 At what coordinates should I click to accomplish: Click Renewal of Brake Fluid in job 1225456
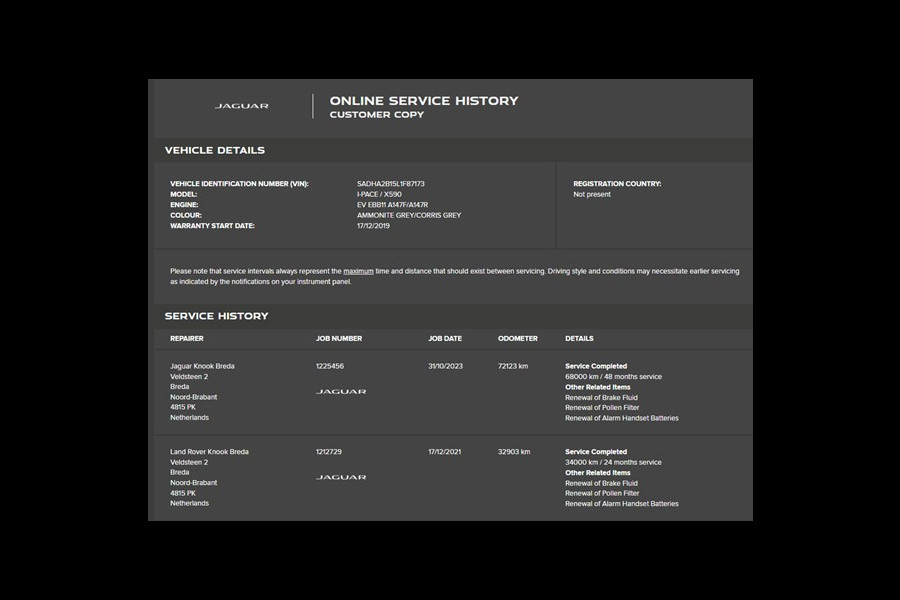click(602, 397)
